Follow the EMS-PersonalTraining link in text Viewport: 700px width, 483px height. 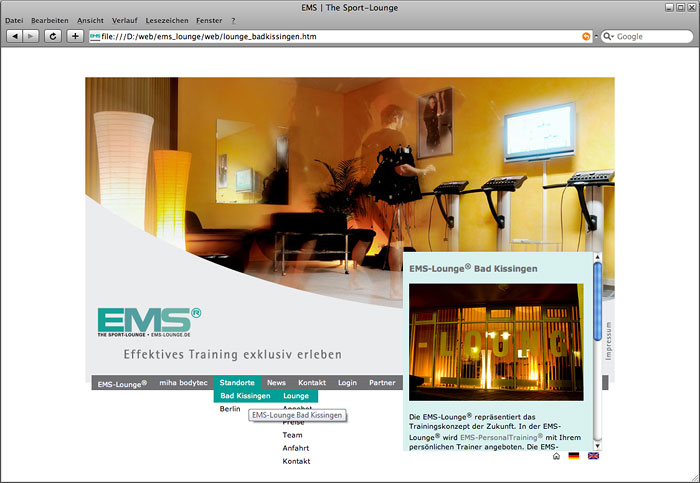coord(501,437)
